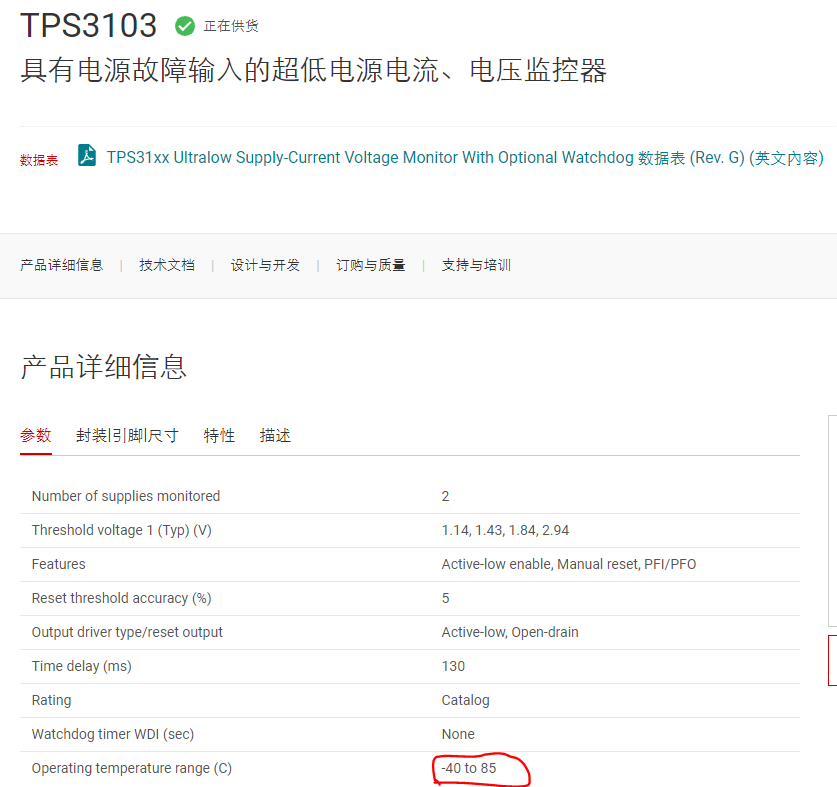Click the TPS3103 product title
This screenshot has height=787, width=837.
click(x=89, y=25)
